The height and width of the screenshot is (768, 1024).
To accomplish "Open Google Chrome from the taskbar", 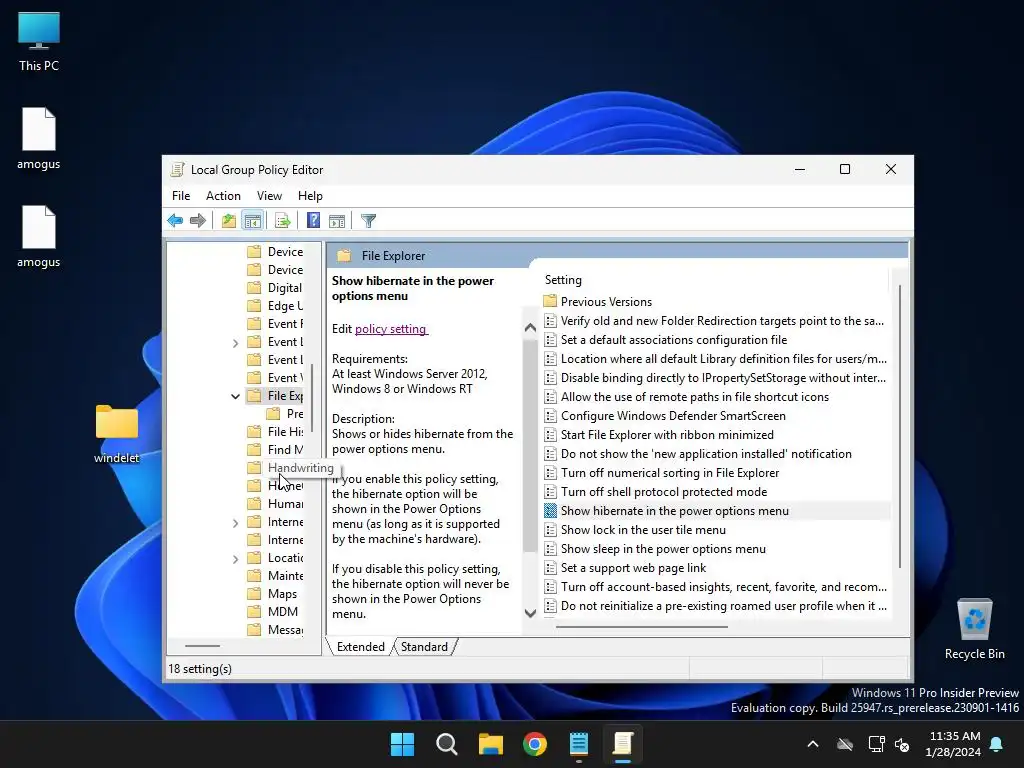I will 535,744.
